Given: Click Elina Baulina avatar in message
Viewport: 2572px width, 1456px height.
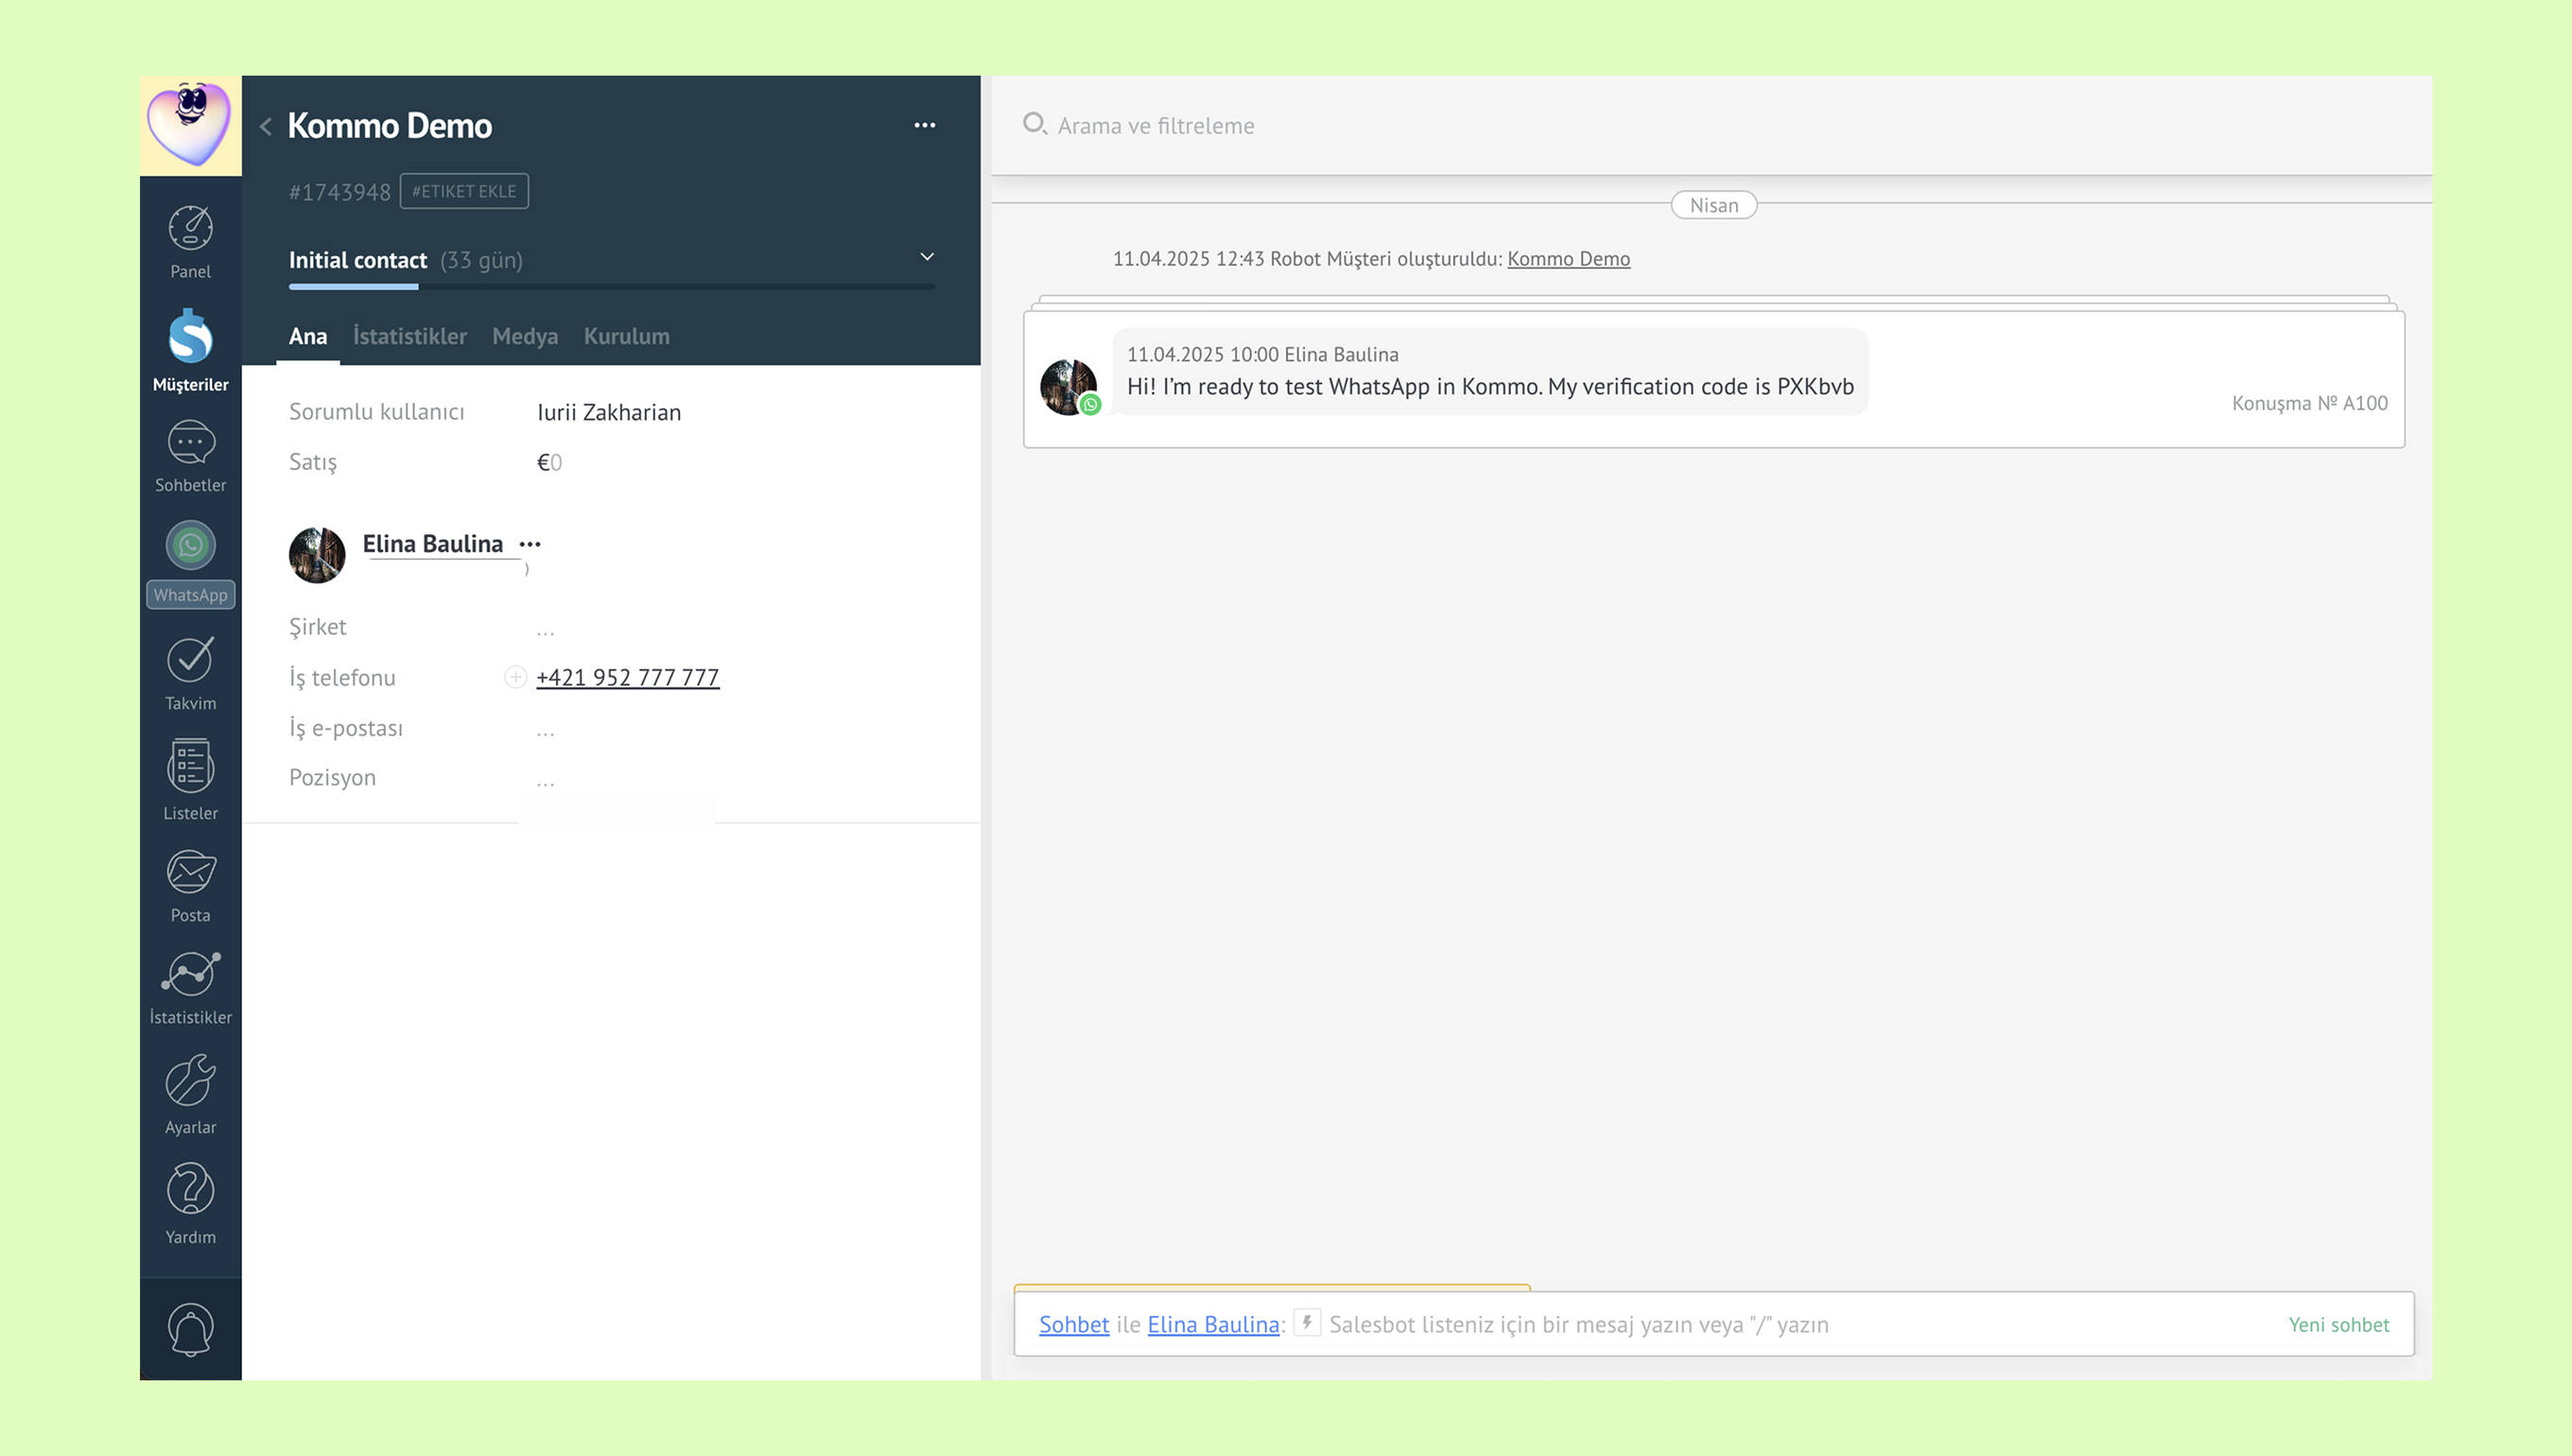Looking at the screenshot, I should (1069, 387).
